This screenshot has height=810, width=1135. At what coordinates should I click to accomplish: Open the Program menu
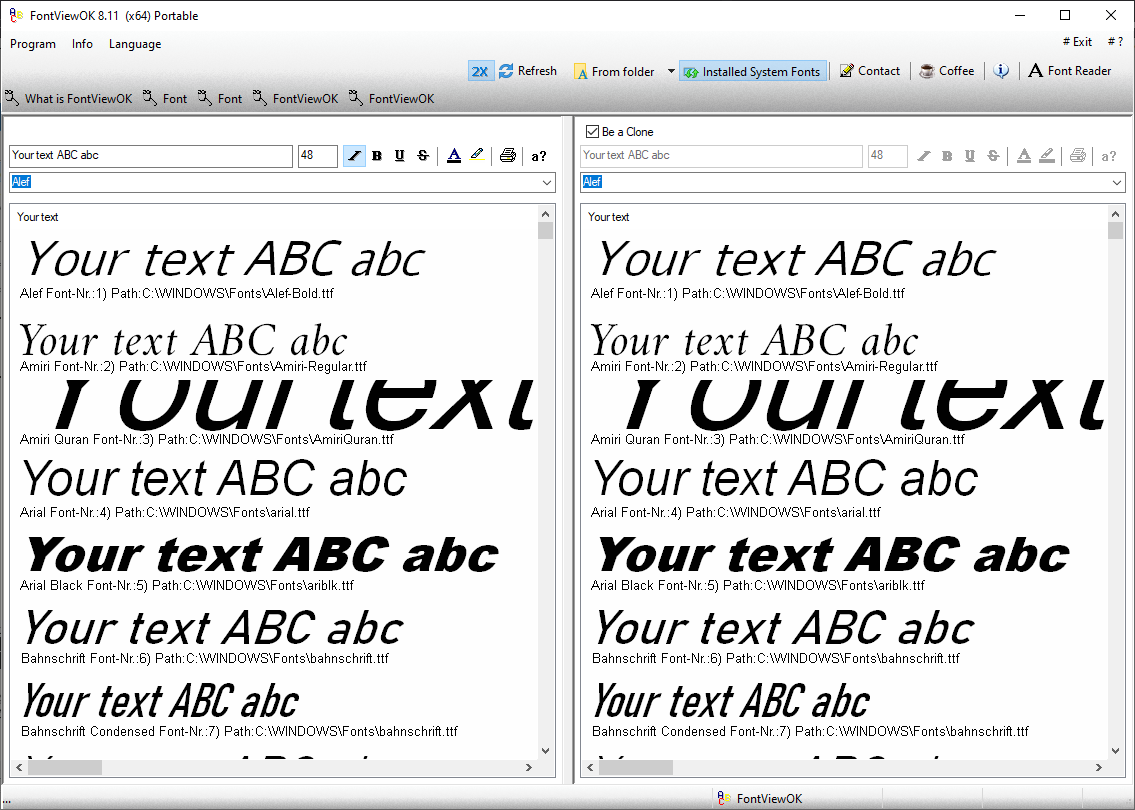point(33,44)
